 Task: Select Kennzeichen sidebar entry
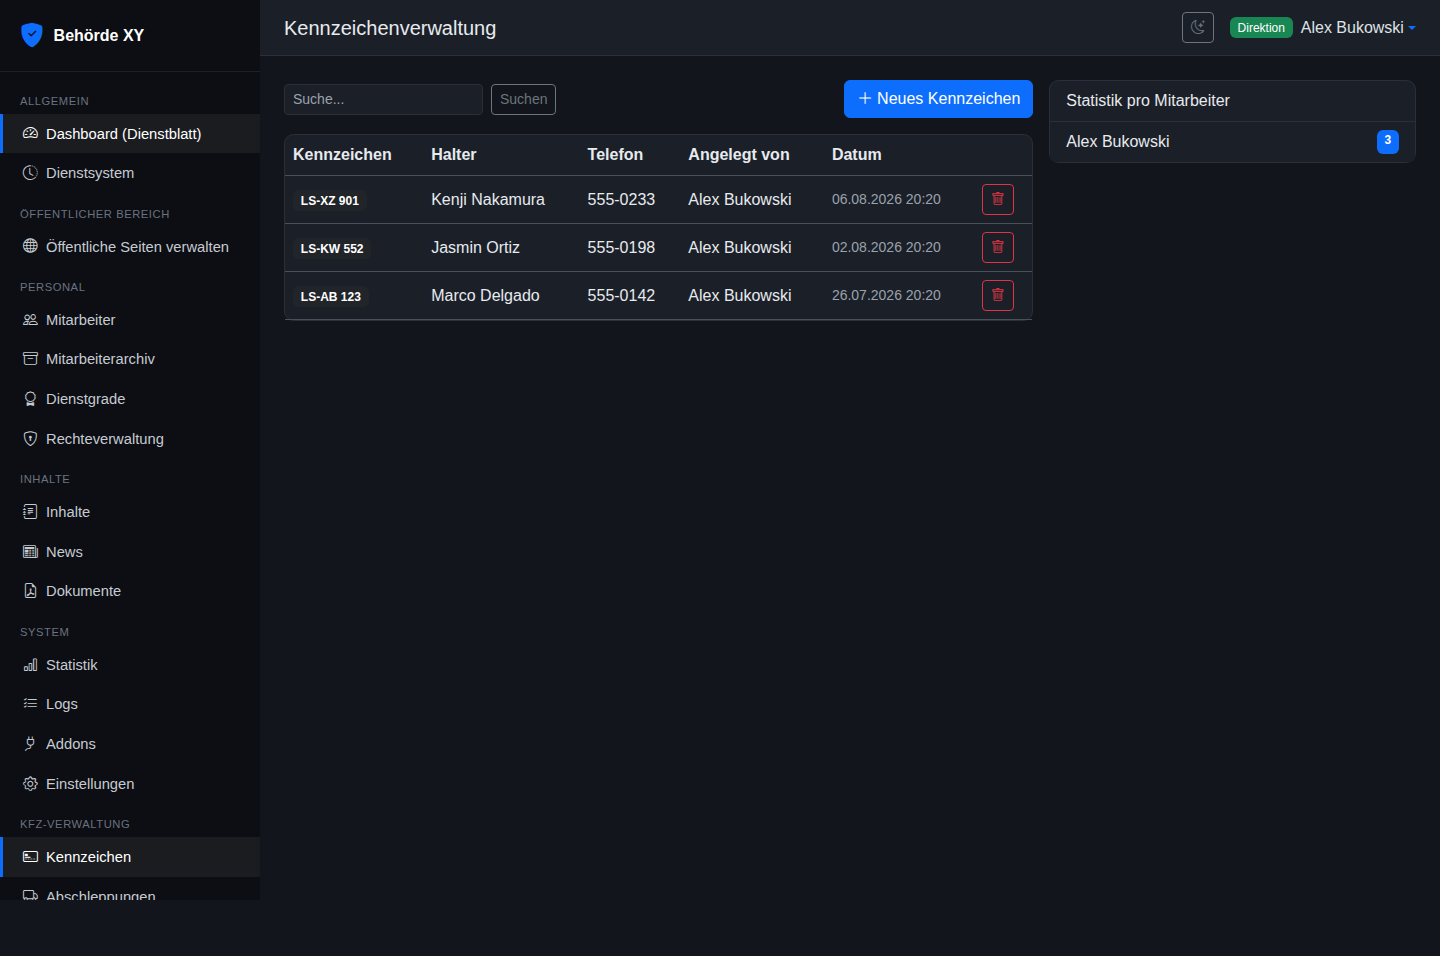point(130,857)
